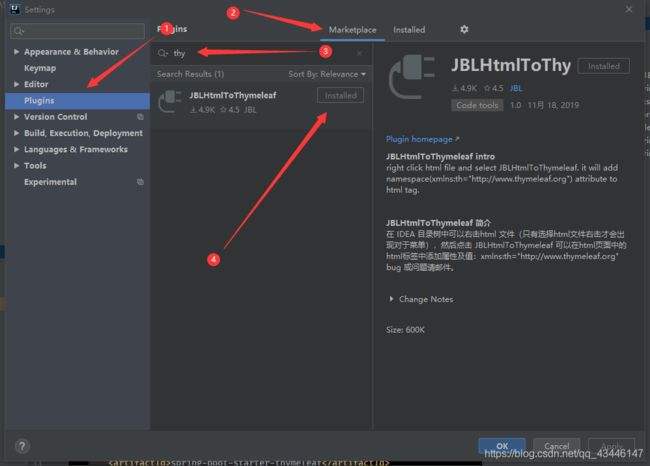
Task: Expand Languages & Frameworks node
Action: click(x=17, y=149)
